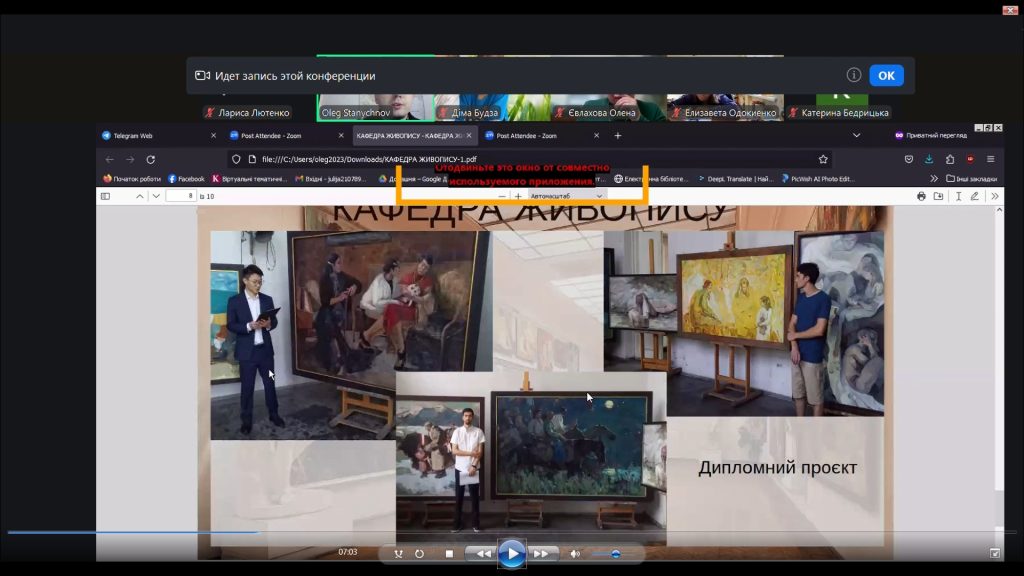Open the Facebook bookmark
The width and height of the screenshot is (1024, 576).
186,179
